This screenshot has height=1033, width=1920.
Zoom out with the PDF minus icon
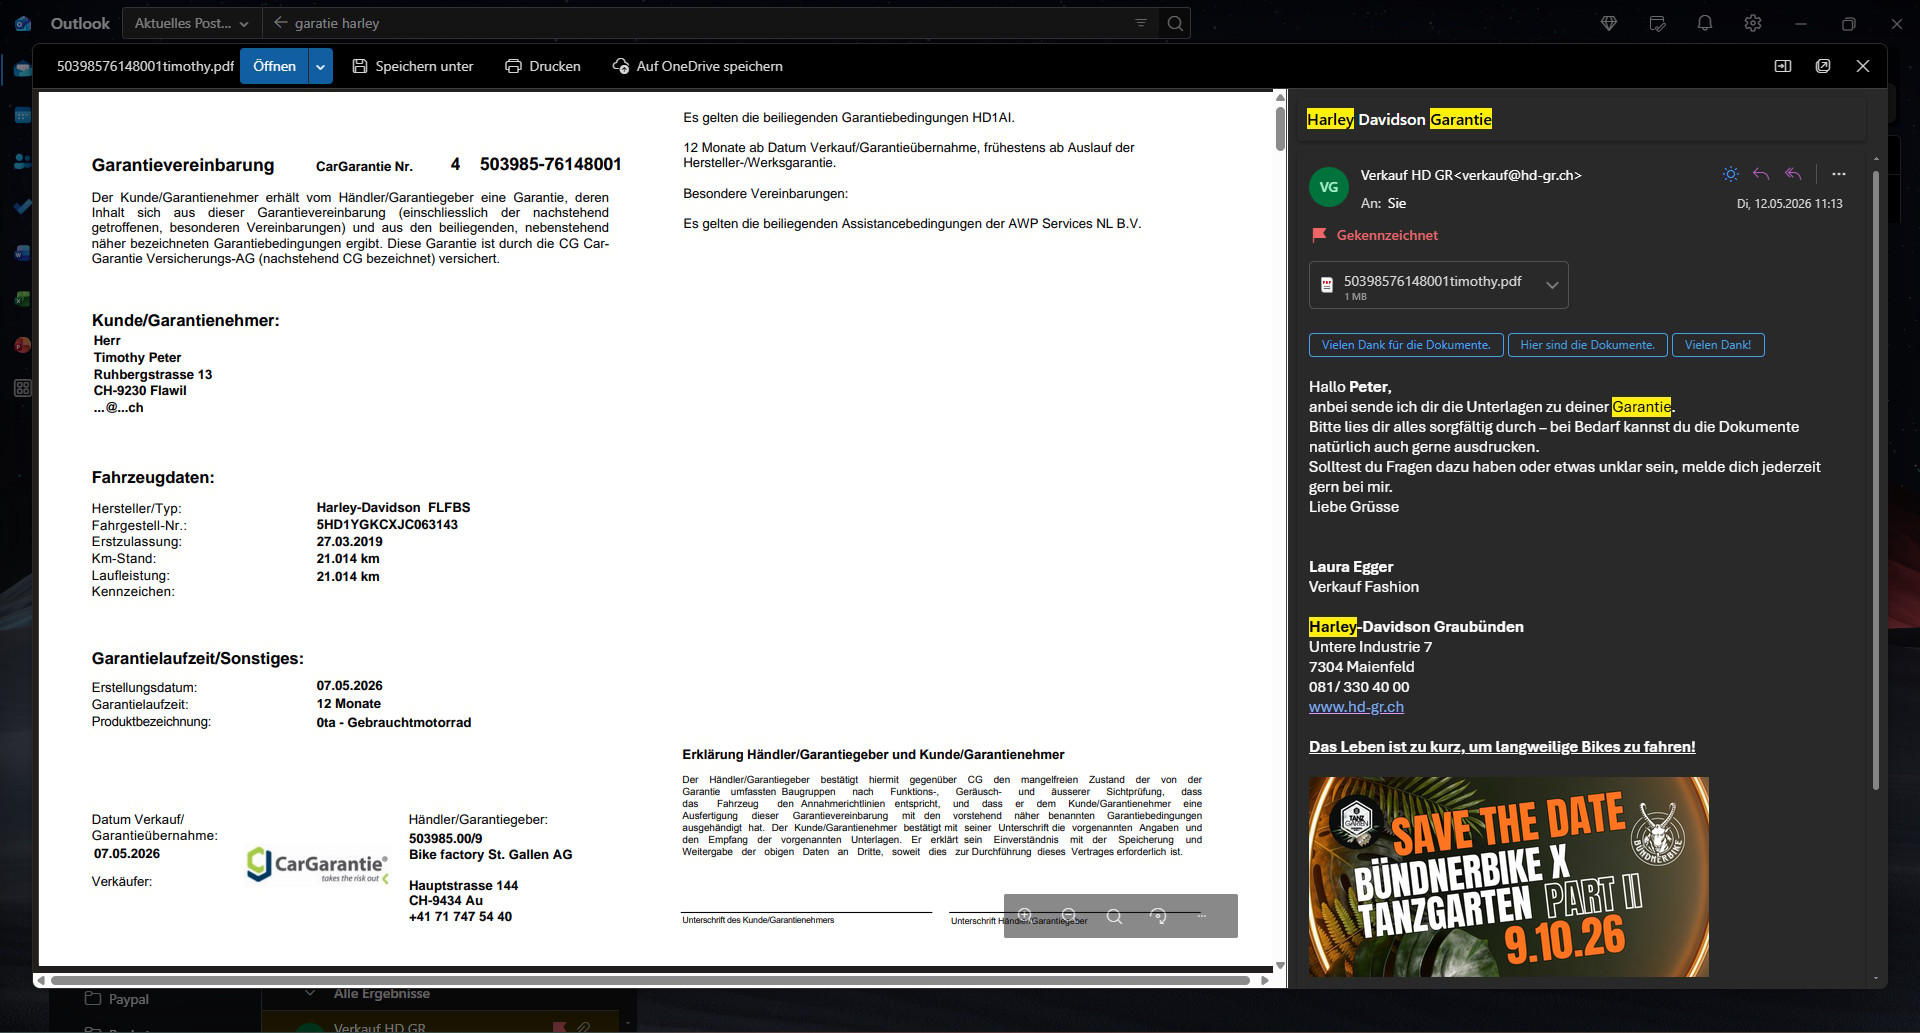(1069, 916)
